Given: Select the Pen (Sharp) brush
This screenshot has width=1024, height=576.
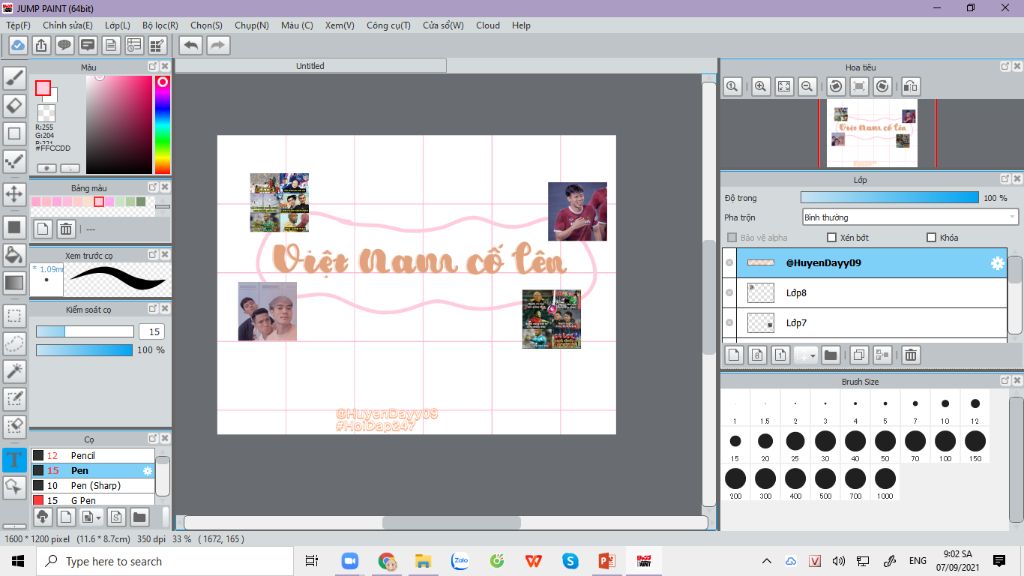Looking at the screenshot, I should pyautogui.click(x=92, y=485).
